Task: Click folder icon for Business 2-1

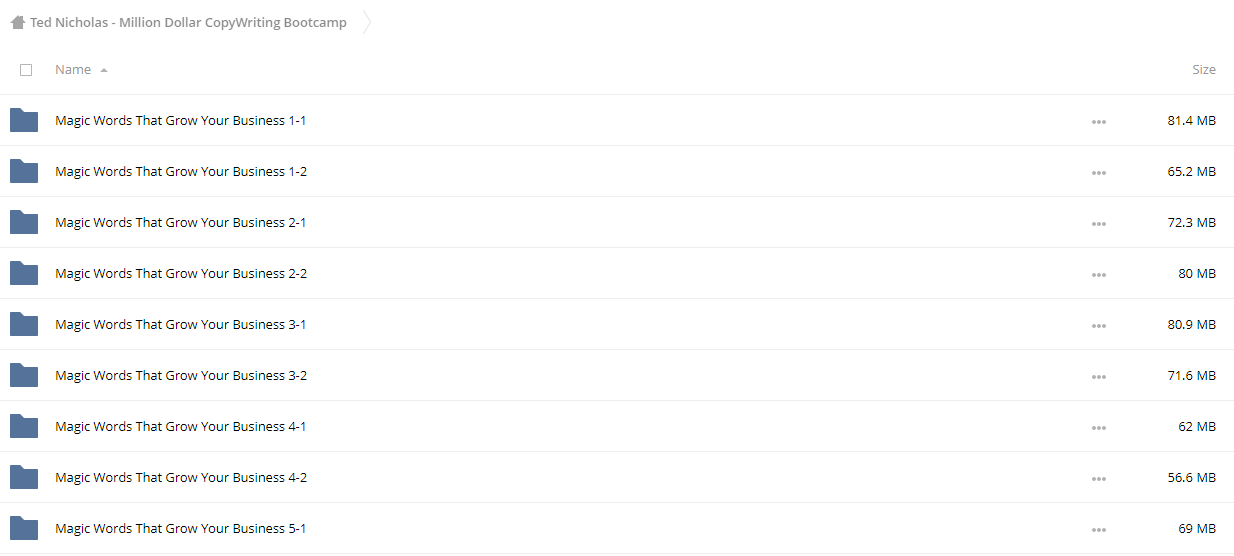Action: click(24, 222)
